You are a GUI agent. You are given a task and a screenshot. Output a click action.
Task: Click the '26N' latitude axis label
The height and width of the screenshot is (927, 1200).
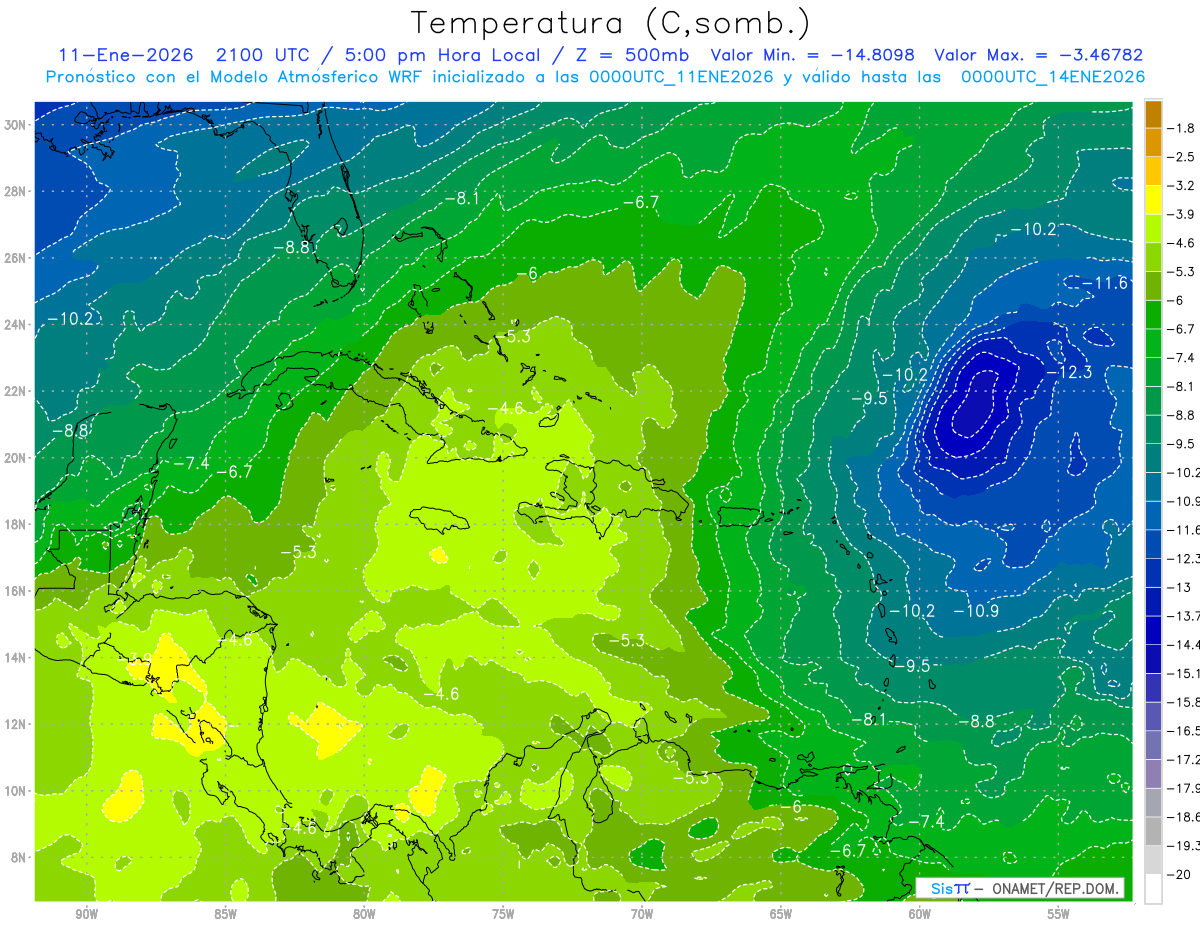(x=16, y=258)
